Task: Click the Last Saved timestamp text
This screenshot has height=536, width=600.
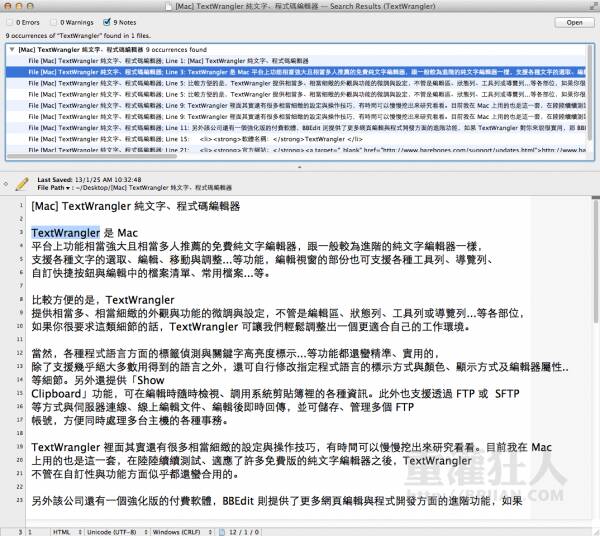Action: pos(89,179)
